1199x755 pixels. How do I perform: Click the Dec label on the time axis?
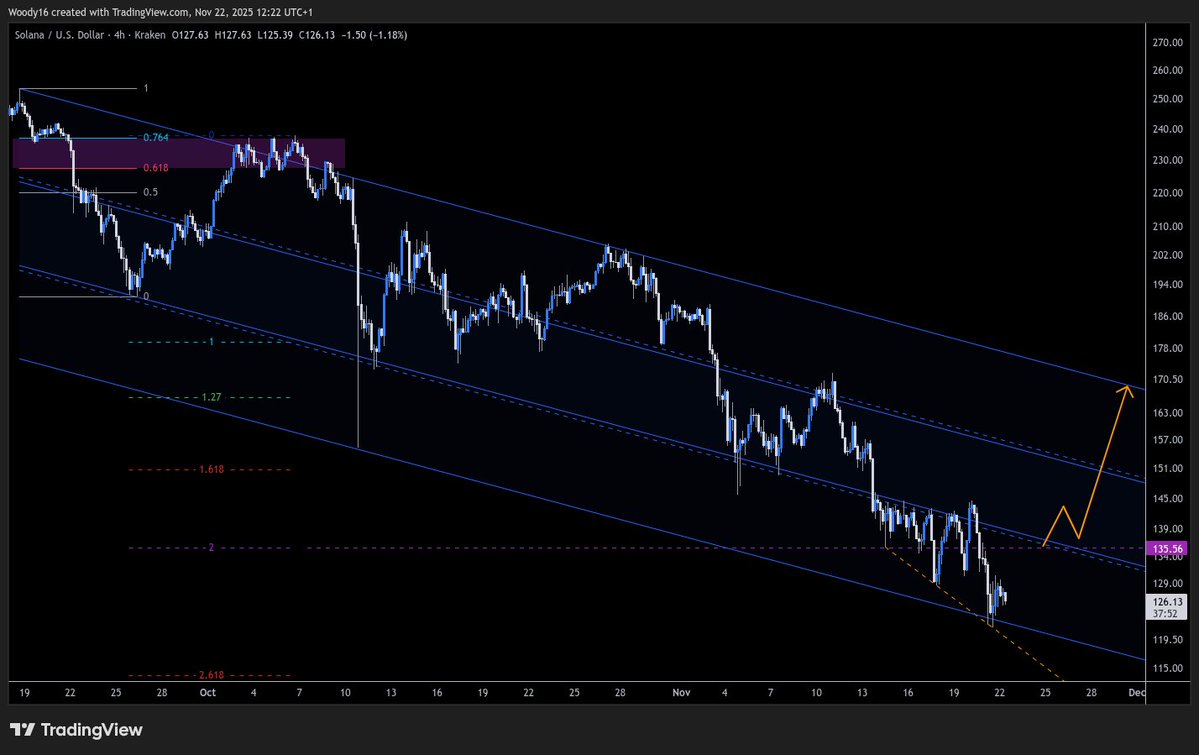click(x=1135, y=692)
